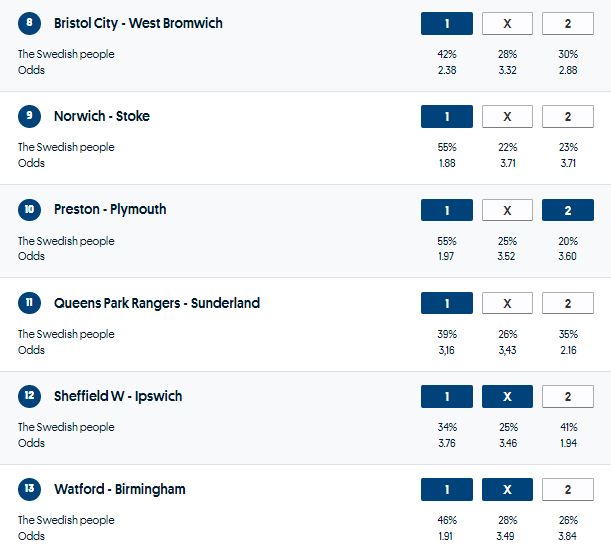Deselect away win 2 for Preston - Plymouth

click(568, 210)
